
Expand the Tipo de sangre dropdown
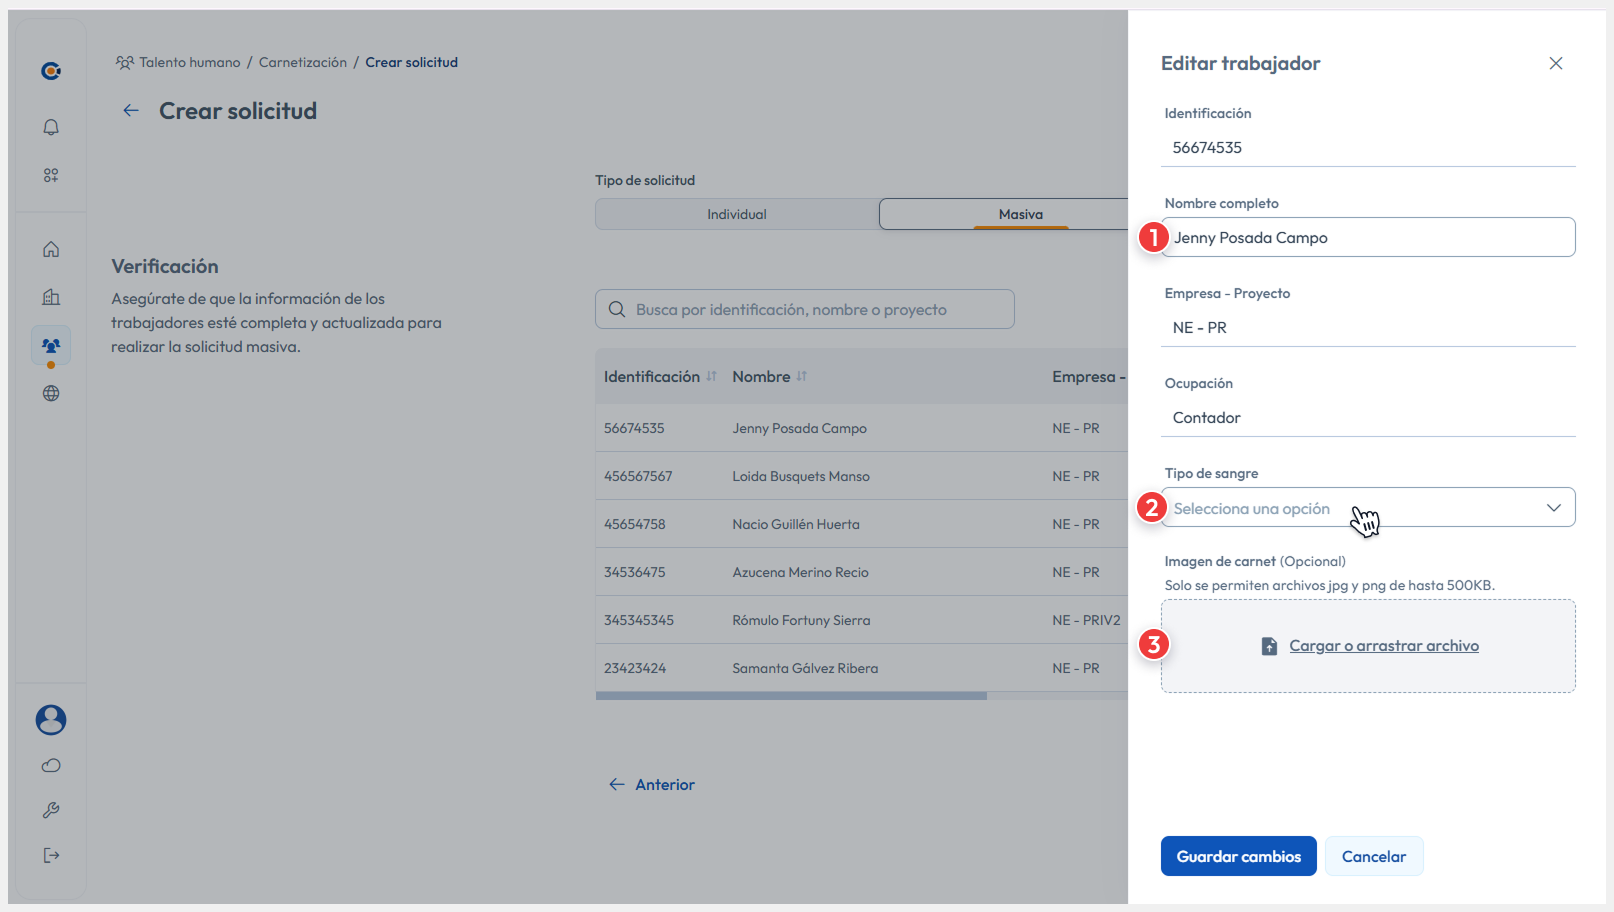click(x=1367, y=508)
